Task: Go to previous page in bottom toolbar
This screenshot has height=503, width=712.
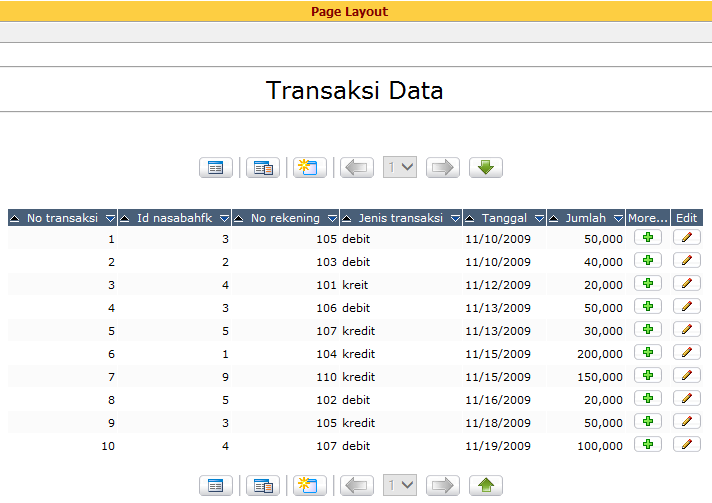Action: click(357, 485)
